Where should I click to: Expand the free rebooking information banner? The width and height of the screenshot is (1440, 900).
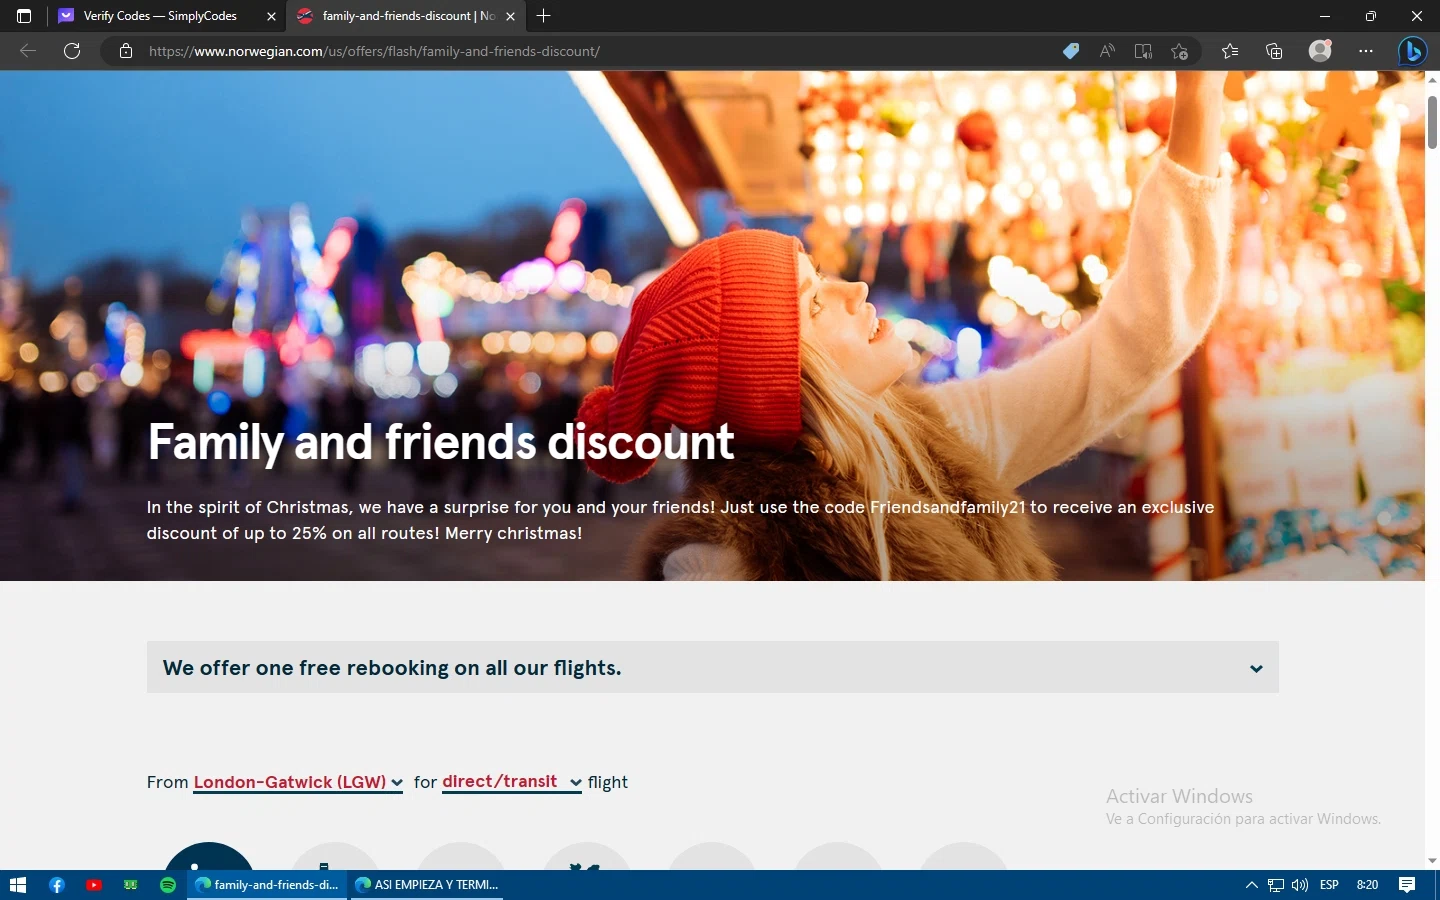tap(712, 667)
